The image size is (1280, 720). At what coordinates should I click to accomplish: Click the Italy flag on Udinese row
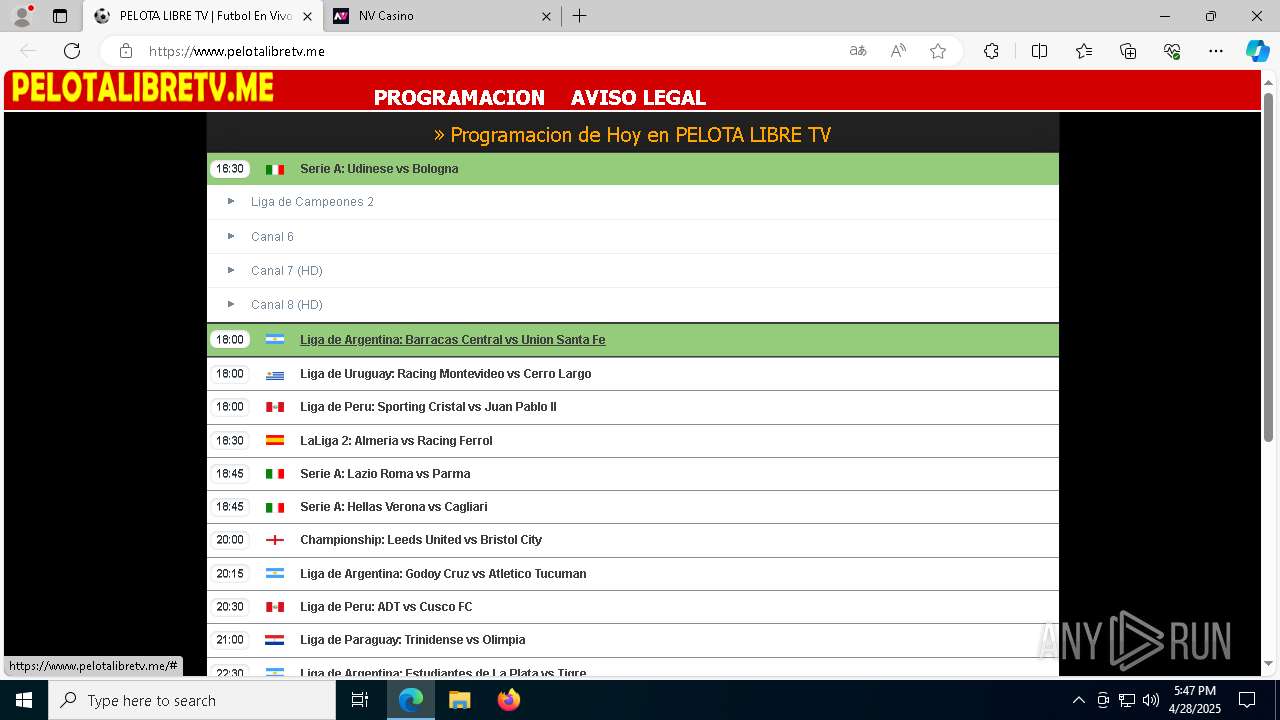click(275, 169)
